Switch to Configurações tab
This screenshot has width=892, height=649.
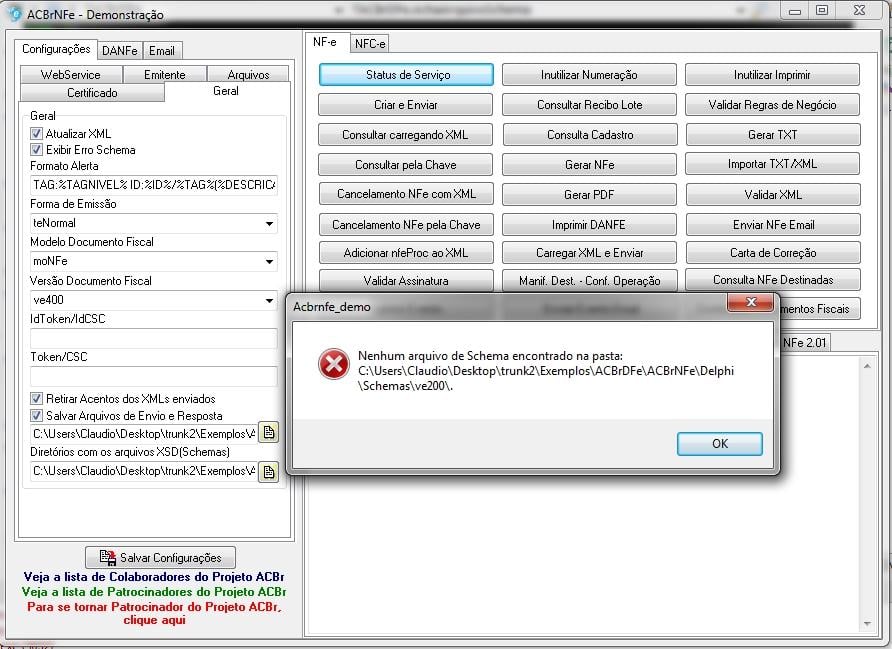56,49
